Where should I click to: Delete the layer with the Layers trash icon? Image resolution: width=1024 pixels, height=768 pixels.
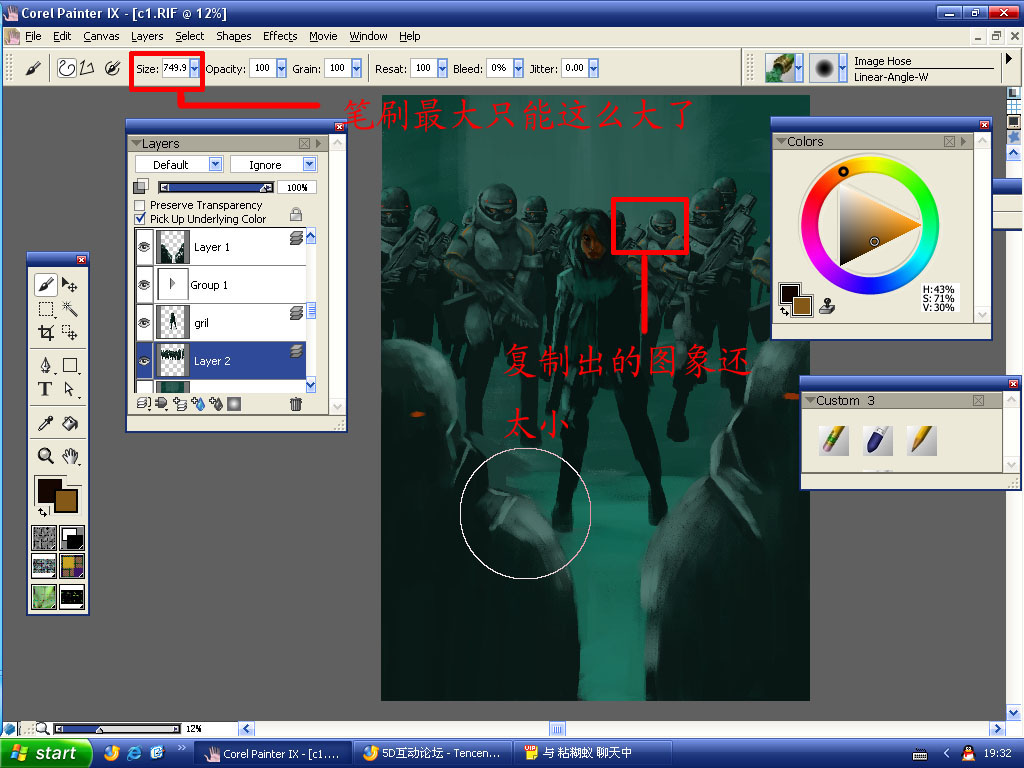tap(296, 404)
